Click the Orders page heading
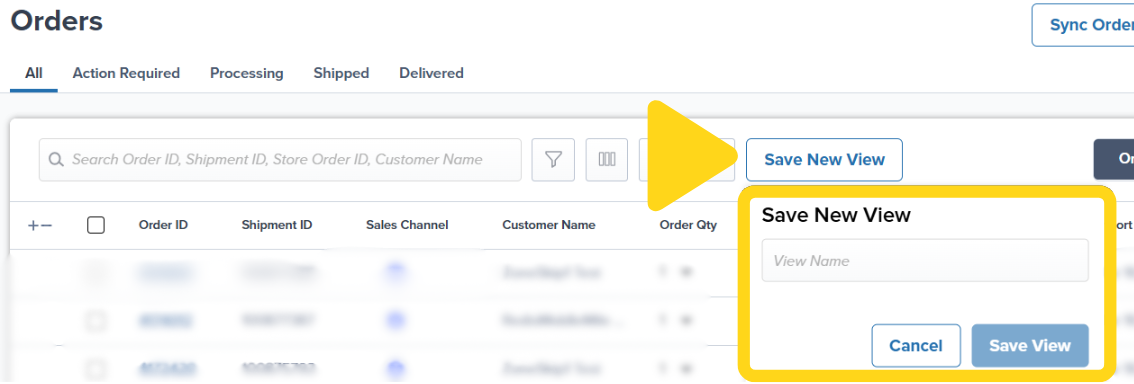This screenshot has height=384, width=1134. (x=56, y=20)
